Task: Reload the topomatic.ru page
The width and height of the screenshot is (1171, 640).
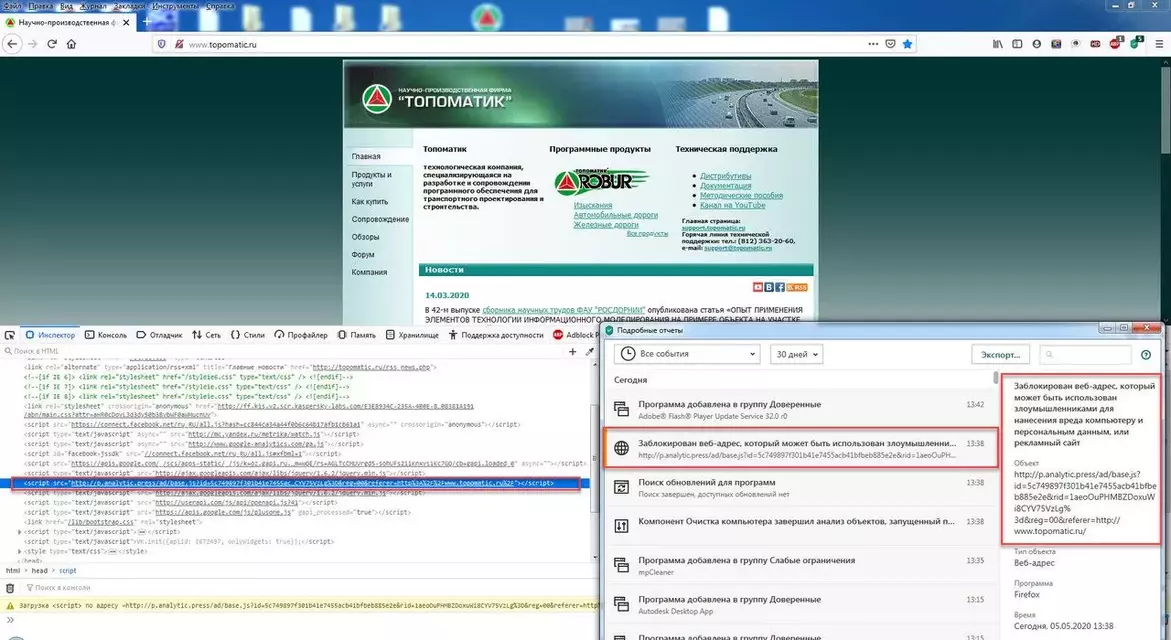Action: coord(52,44)
